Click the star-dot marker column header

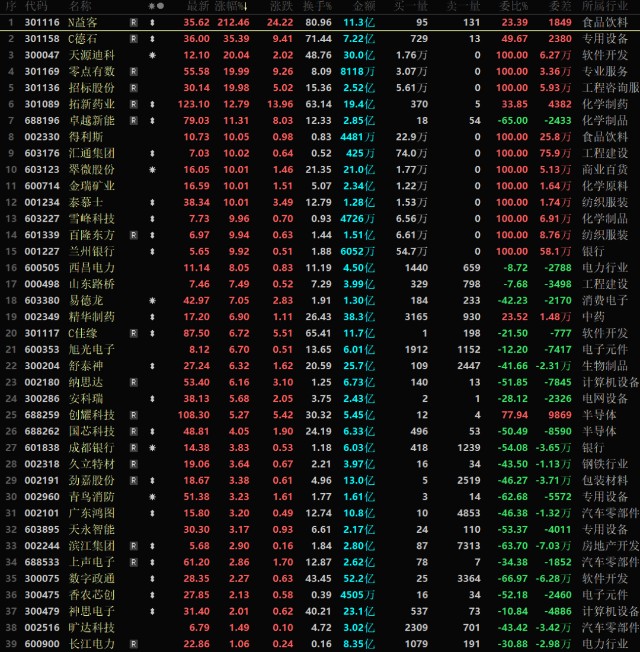[156, 6]
